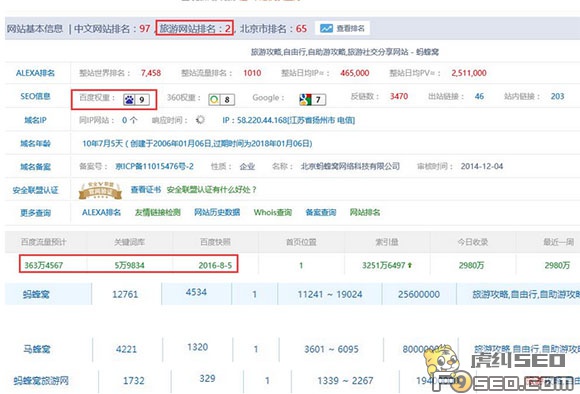The width and height of the screenshot is (580, 394).
Task: Open the Whois查询 link
Action: [x=273, y=212]
